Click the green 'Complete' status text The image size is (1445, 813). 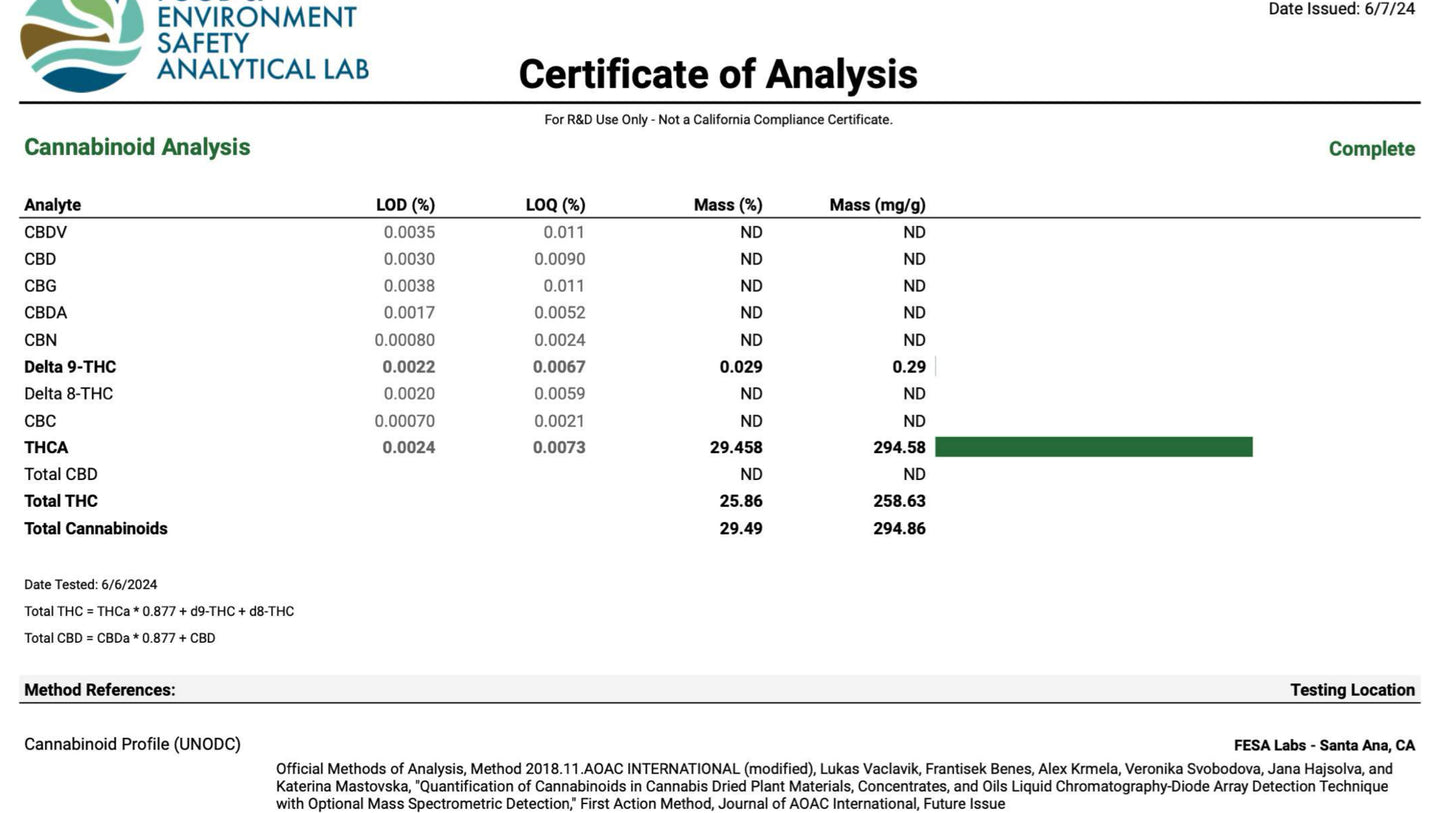click(1371, 149)
